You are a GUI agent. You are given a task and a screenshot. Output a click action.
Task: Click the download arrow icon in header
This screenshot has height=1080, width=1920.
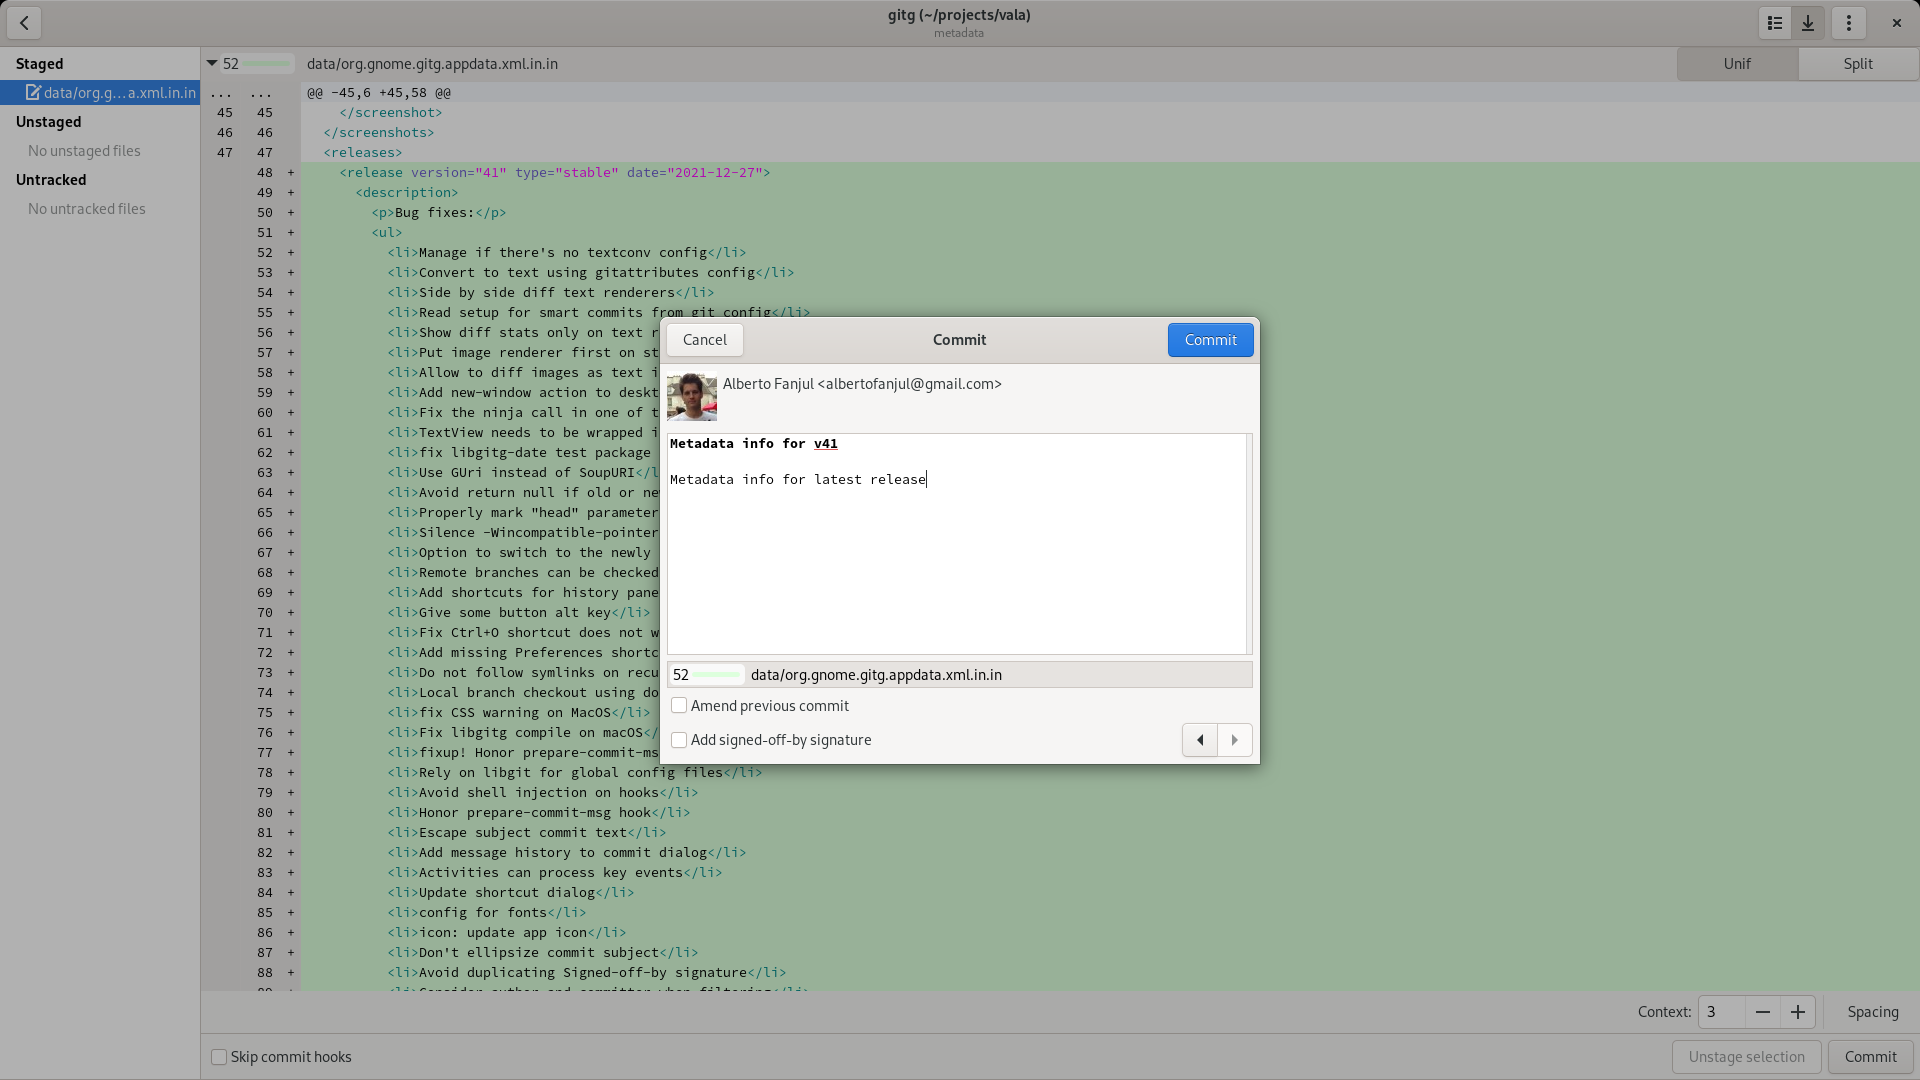click(x=1808, y=22)
